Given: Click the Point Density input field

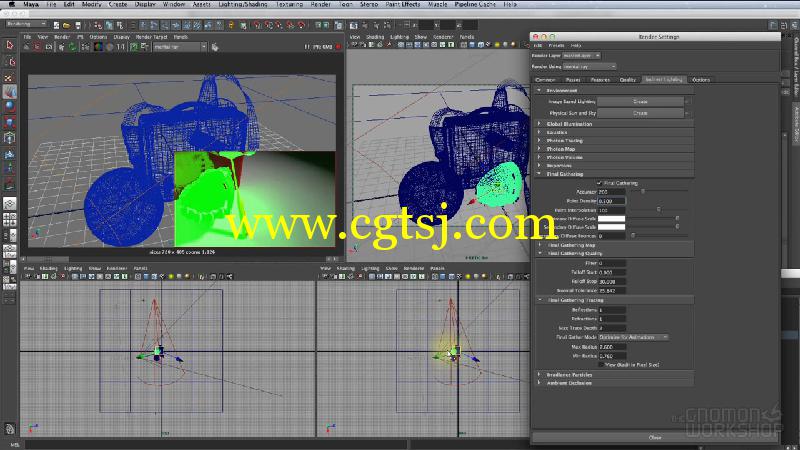Looking at the screenshot, I should coord(611,201).
